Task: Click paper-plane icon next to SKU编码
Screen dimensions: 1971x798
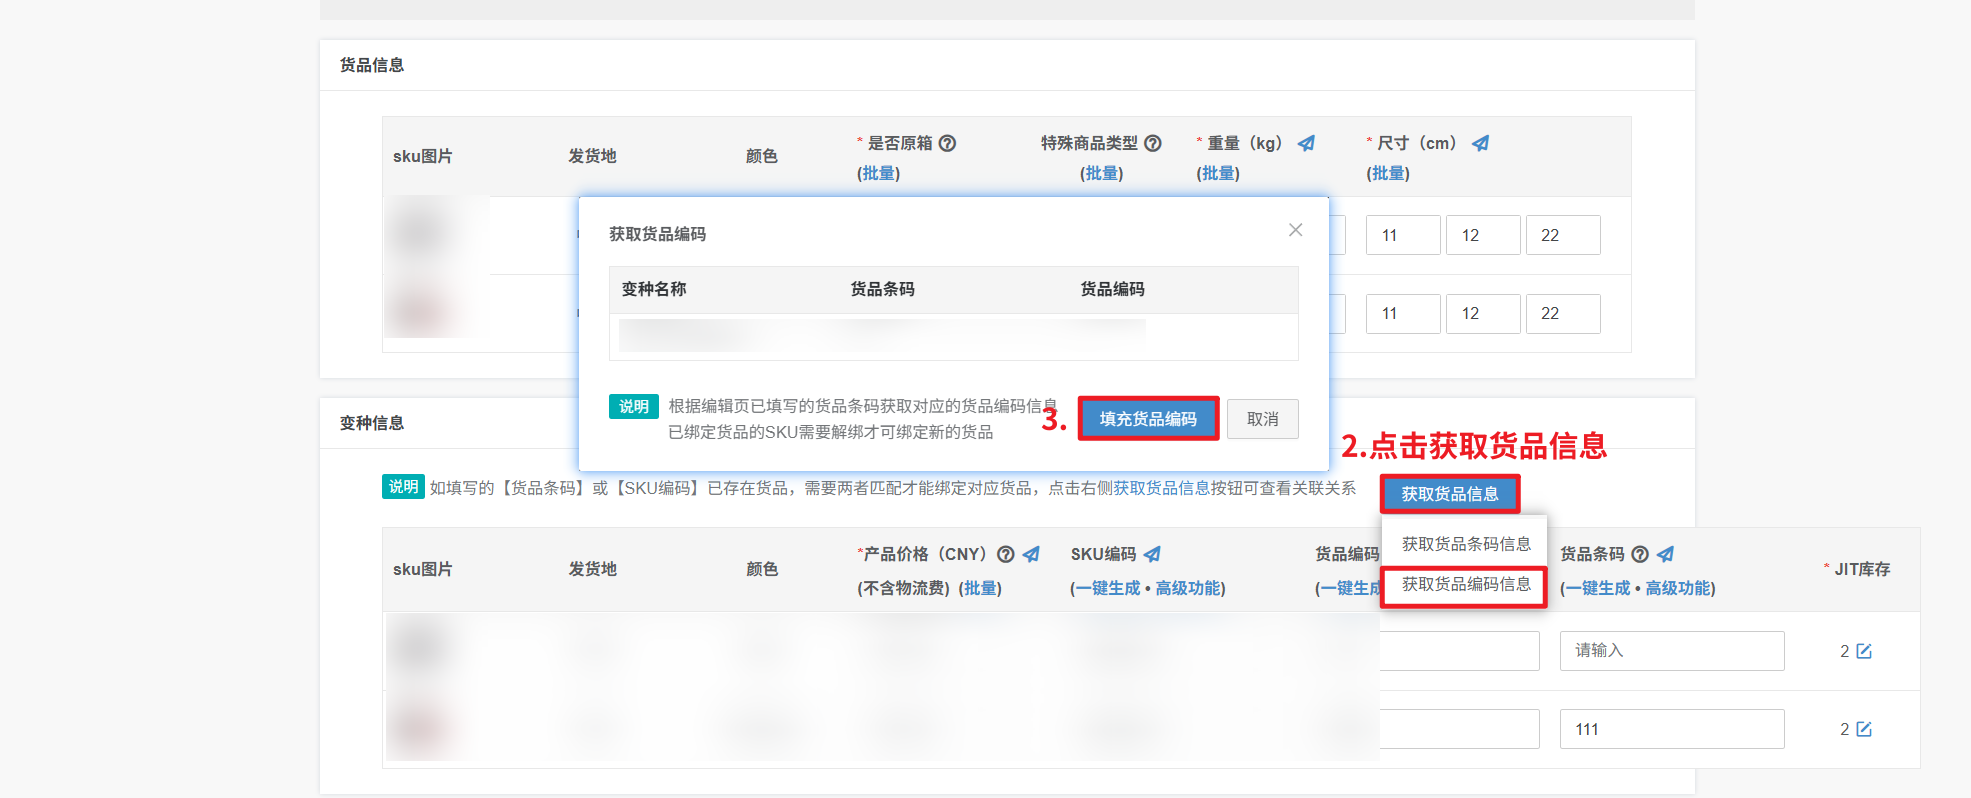Action: [x=1152, y=554]
